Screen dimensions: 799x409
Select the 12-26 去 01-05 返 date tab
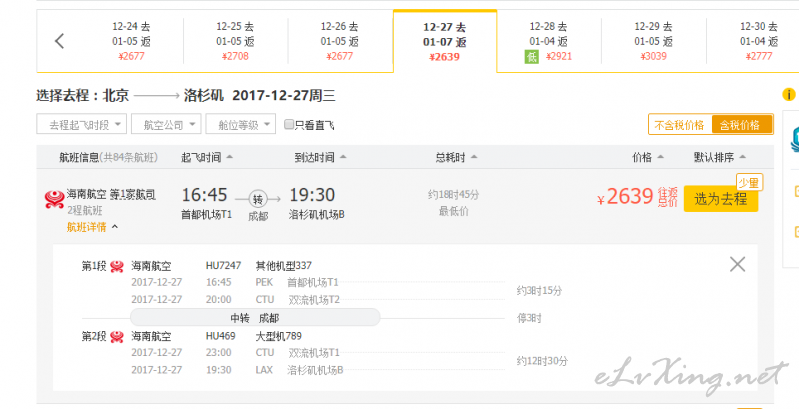click(x=339, y=41)
